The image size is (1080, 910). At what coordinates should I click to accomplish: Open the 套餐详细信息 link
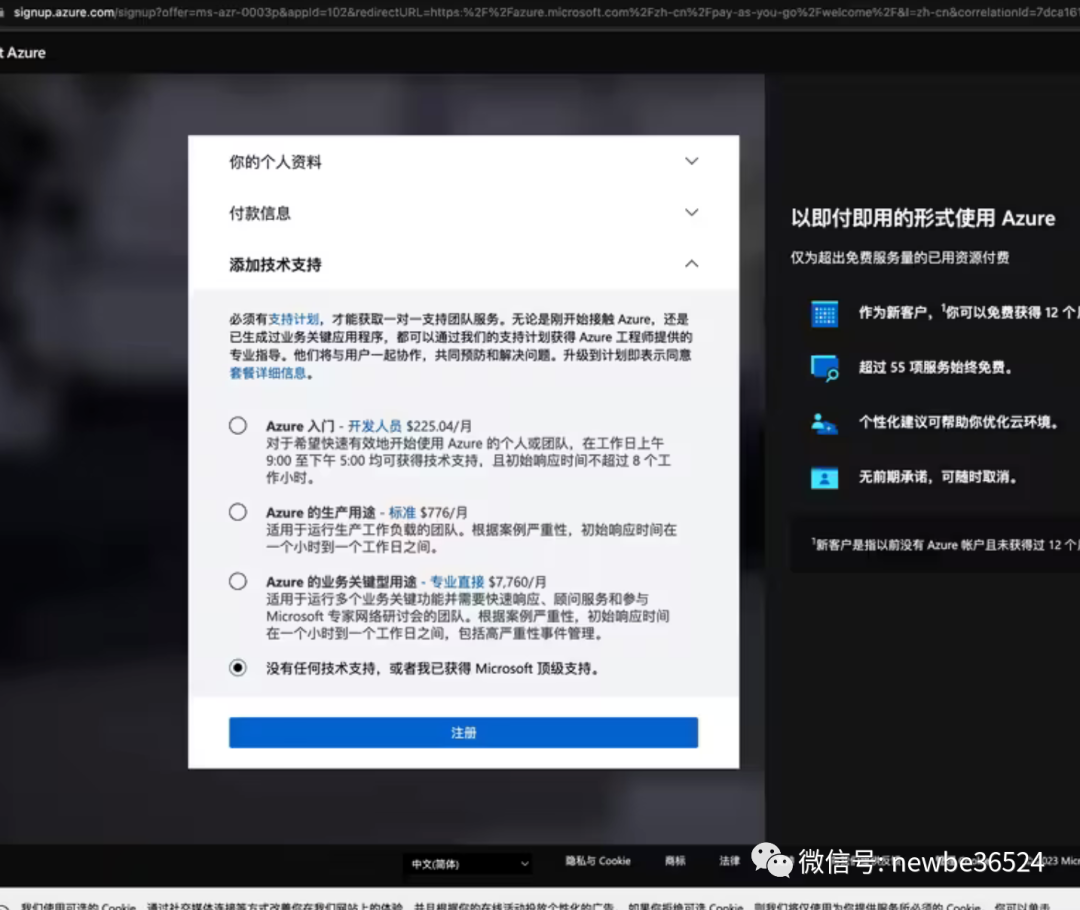click(x=268, y=373)
